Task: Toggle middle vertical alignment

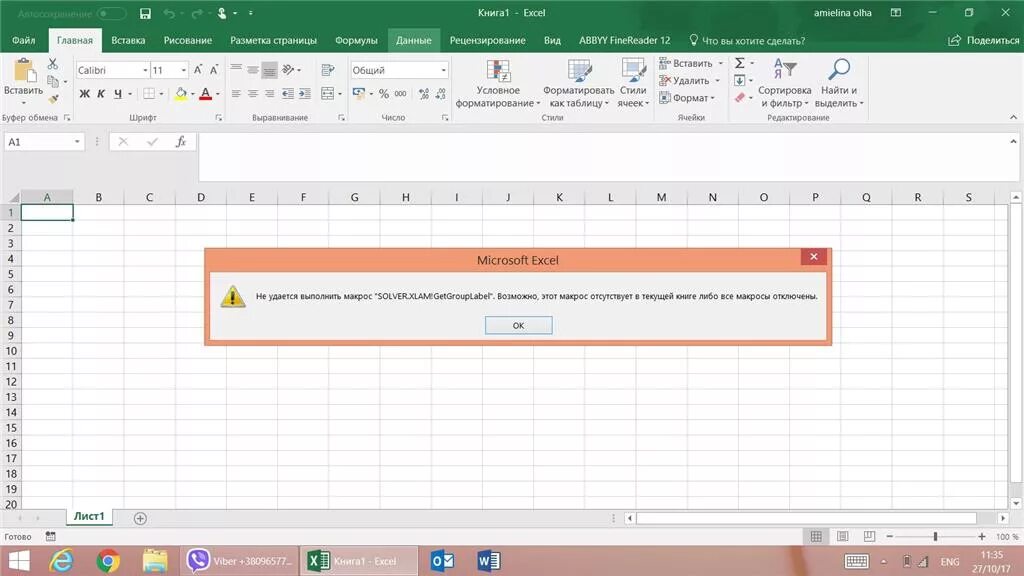Action: (253, 70)
